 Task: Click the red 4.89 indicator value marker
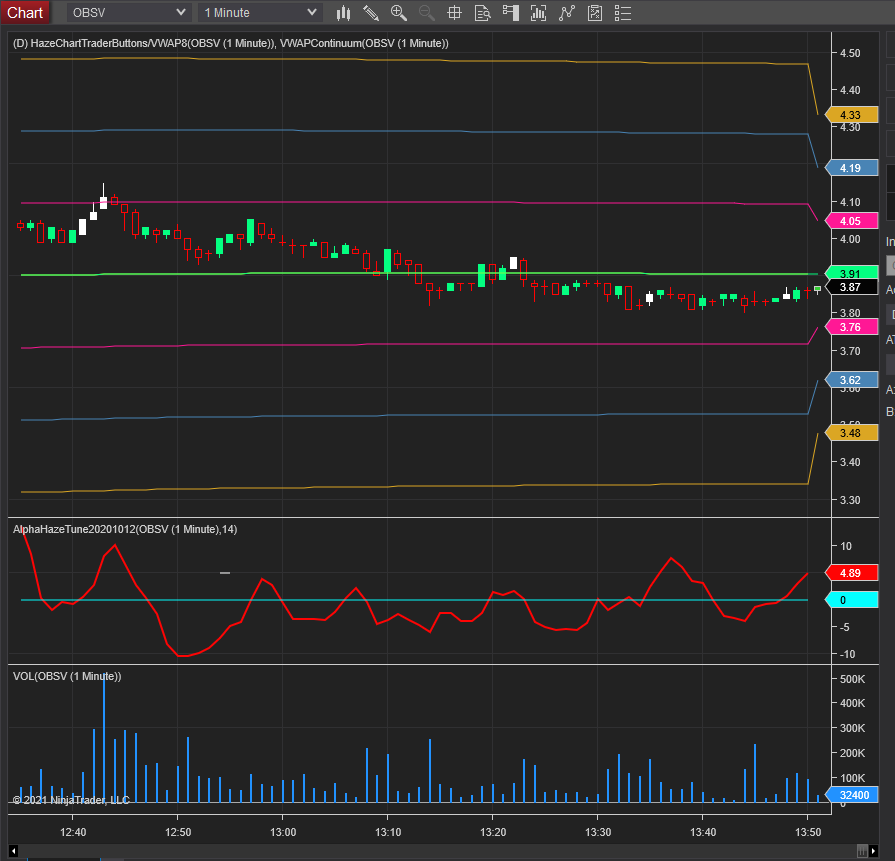click(851, 573)
